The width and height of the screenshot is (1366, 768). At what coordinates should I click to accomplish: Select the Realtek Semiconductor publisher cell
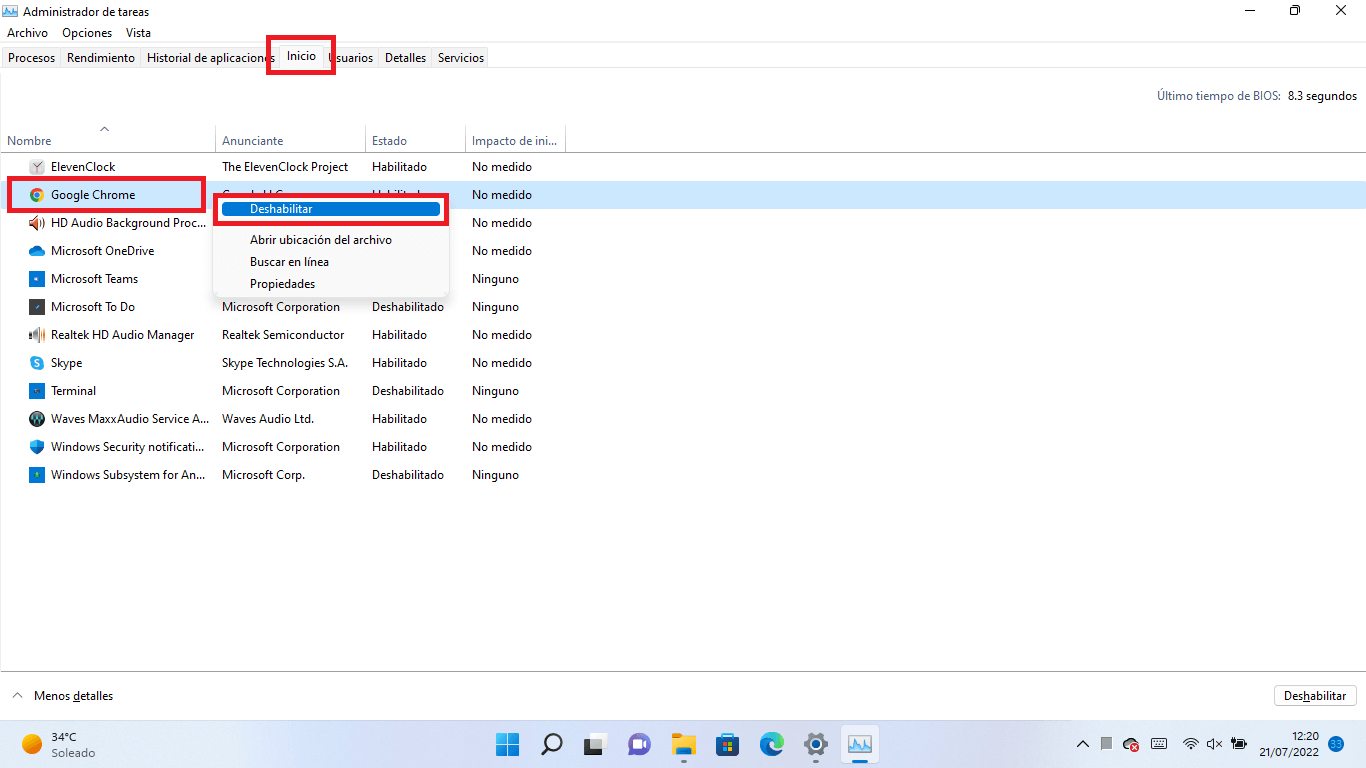(x=283, y=335)
